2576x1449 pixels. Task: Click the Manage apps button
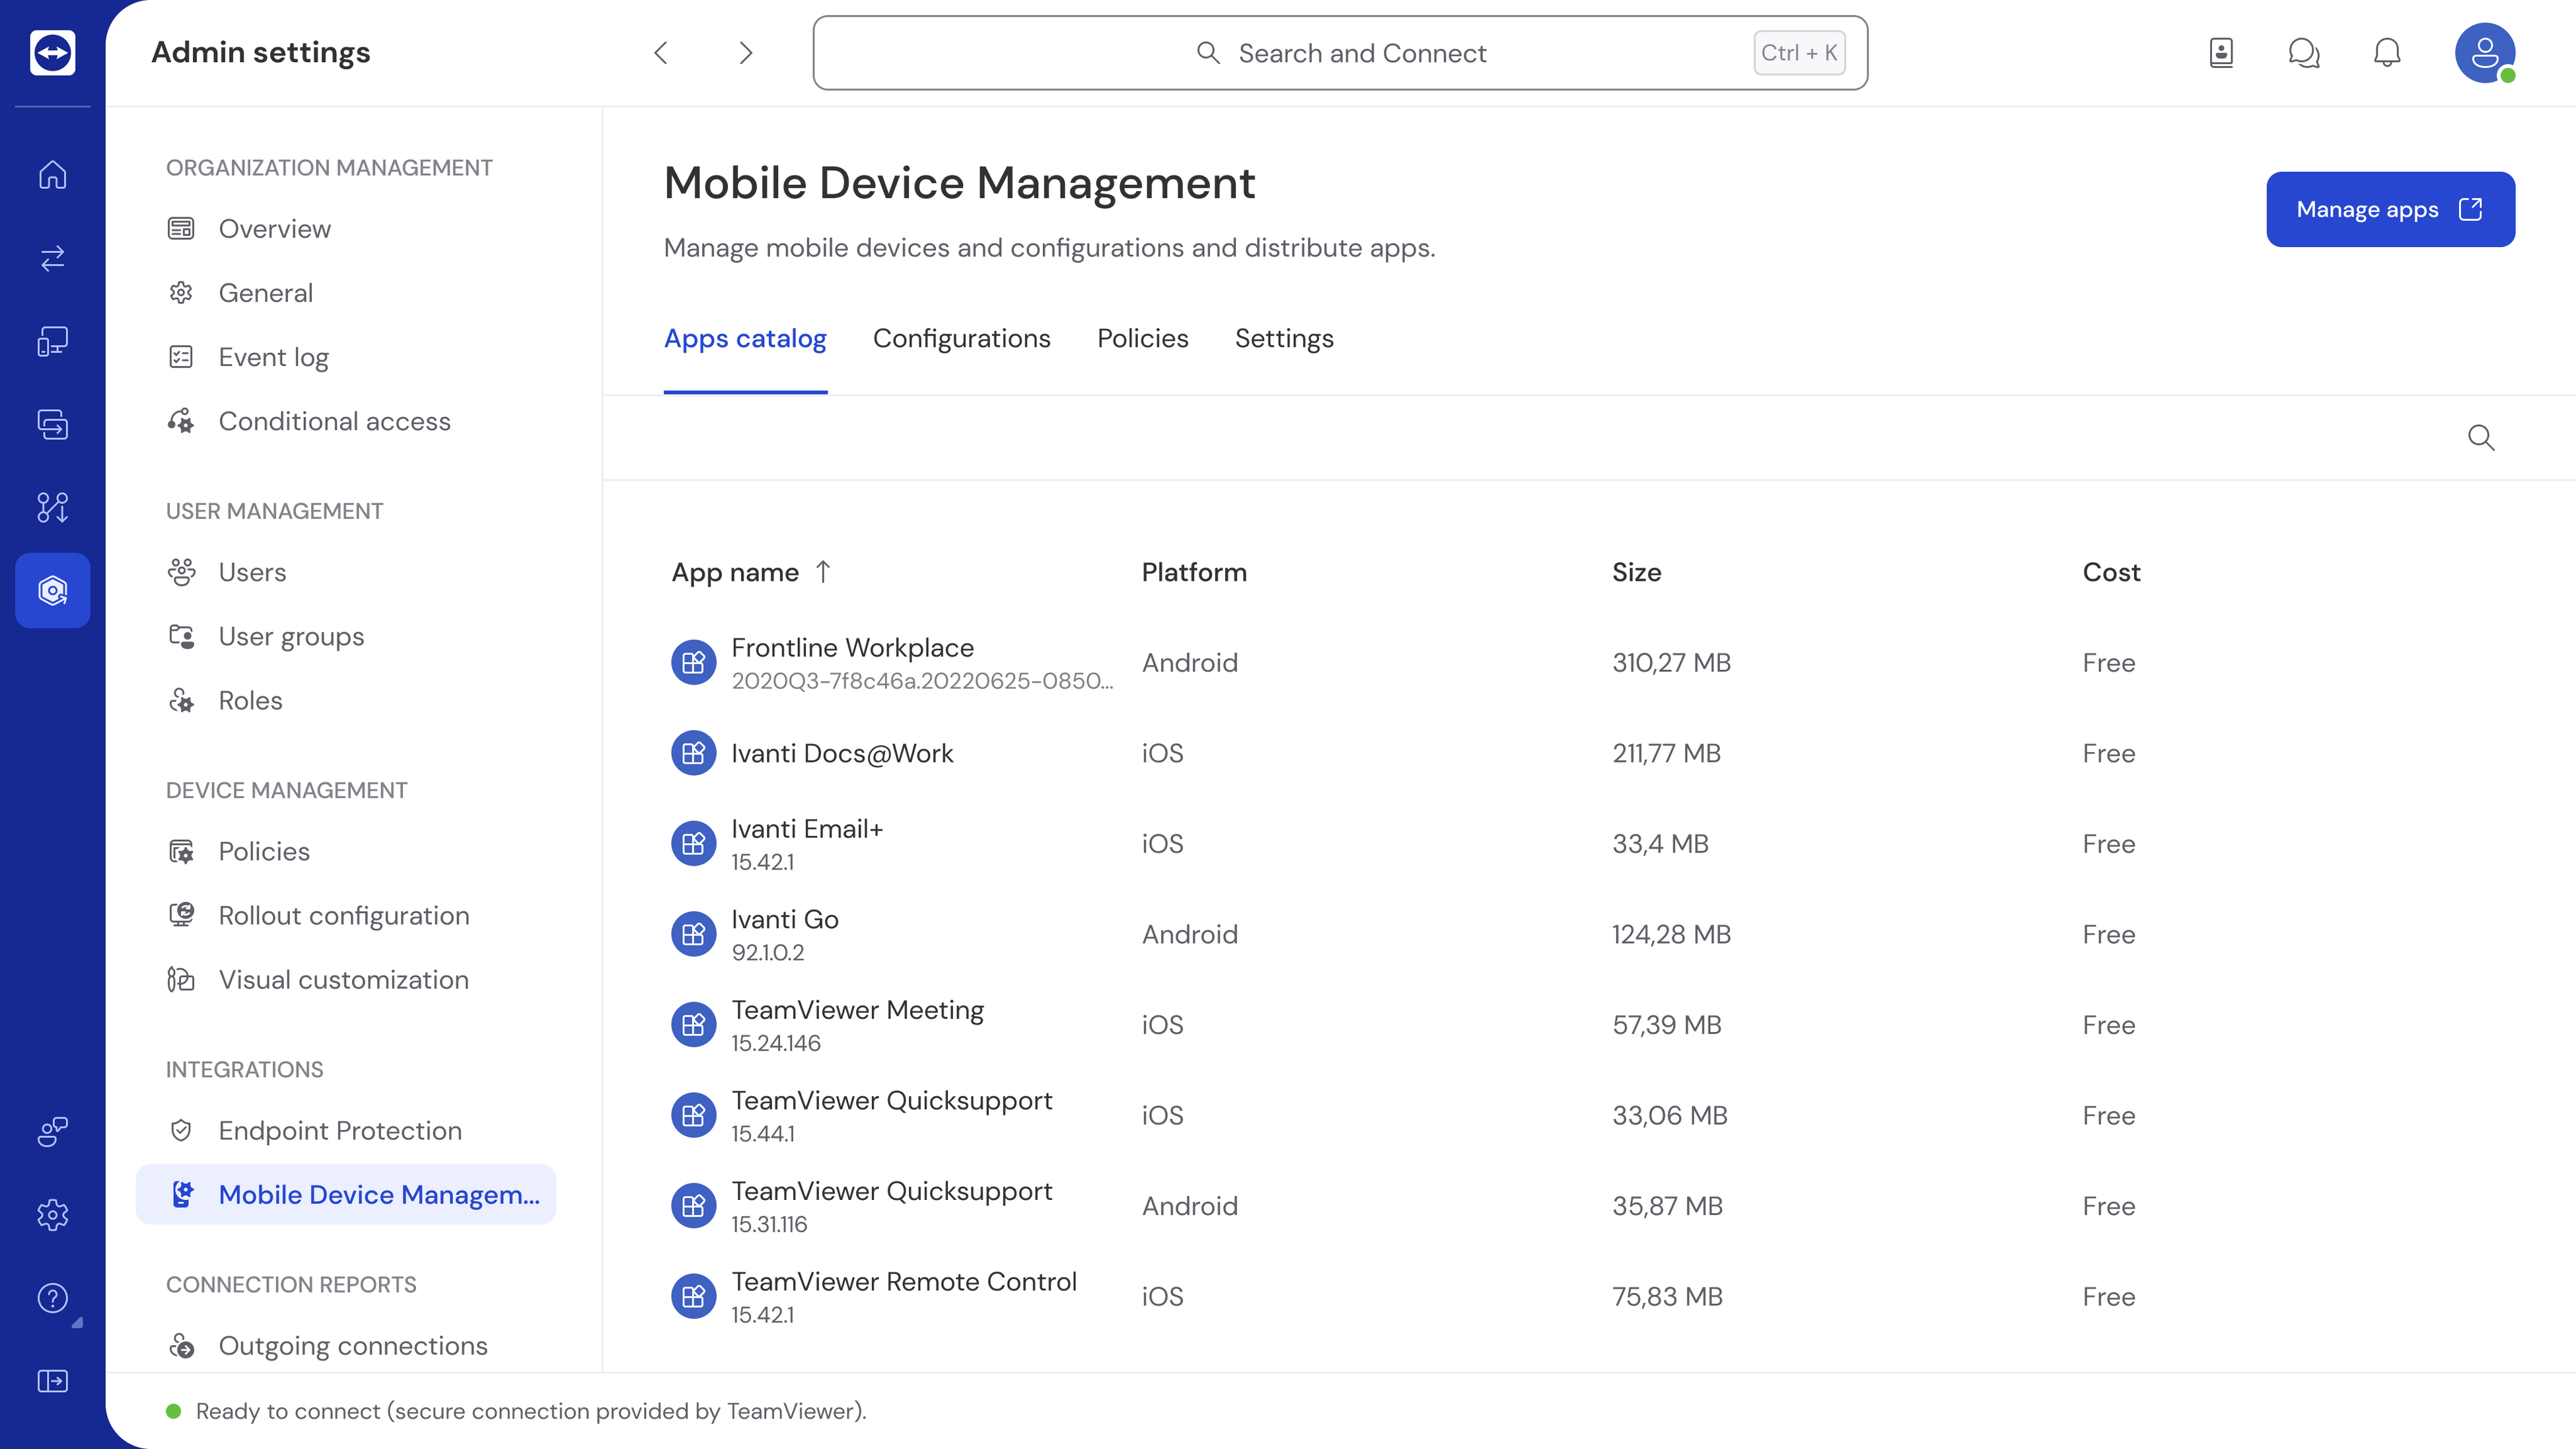click(2390, 209)
